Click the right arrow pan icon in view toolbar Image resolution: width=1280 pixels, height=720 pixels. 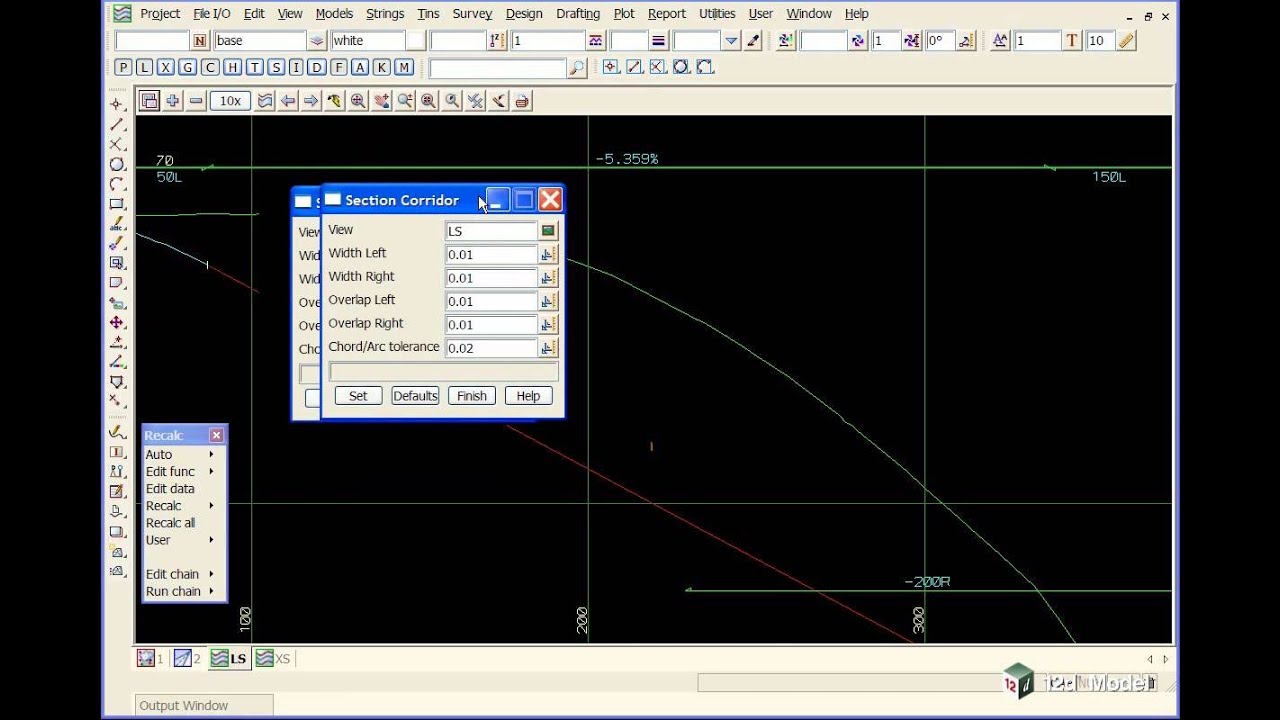(x=311, y=101)
